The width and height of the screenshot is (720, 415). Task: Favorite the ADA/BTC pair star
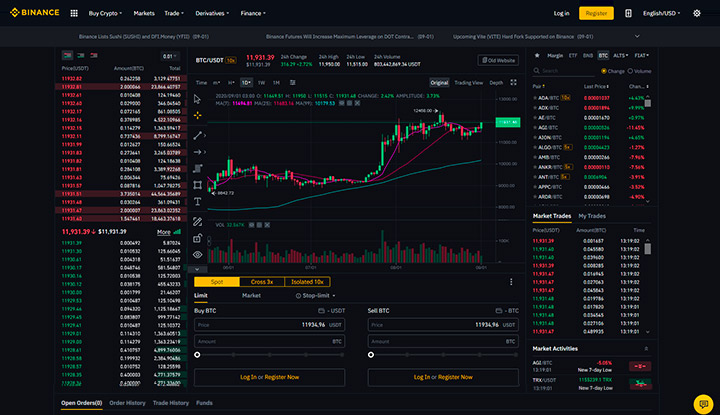coord(534,98)
